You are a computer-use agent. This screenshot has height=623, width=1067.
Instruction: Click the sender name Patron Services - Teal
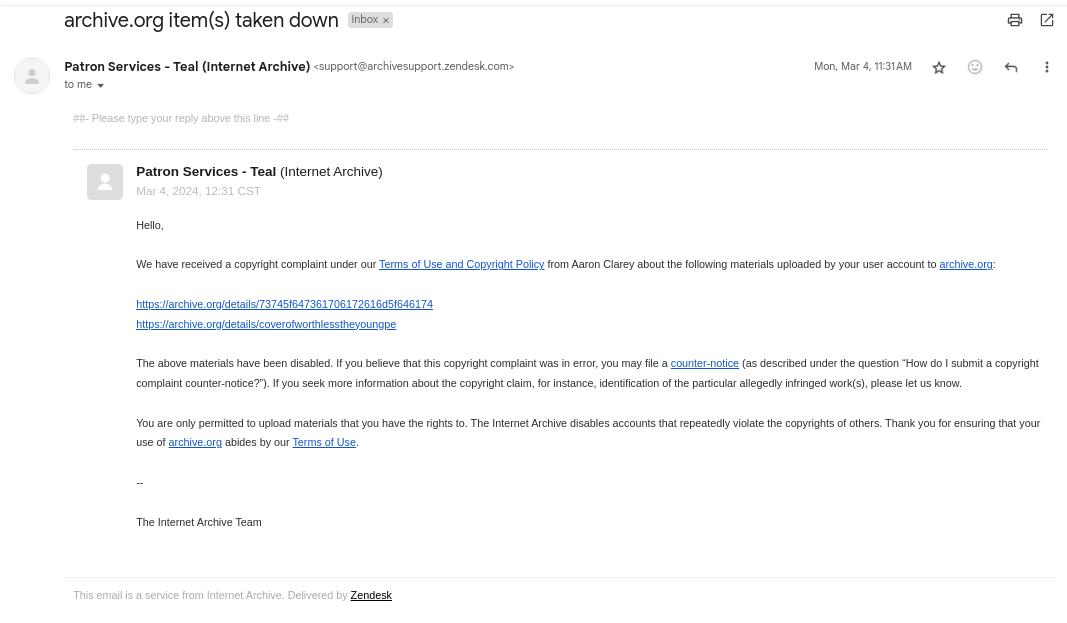[187, 67]
